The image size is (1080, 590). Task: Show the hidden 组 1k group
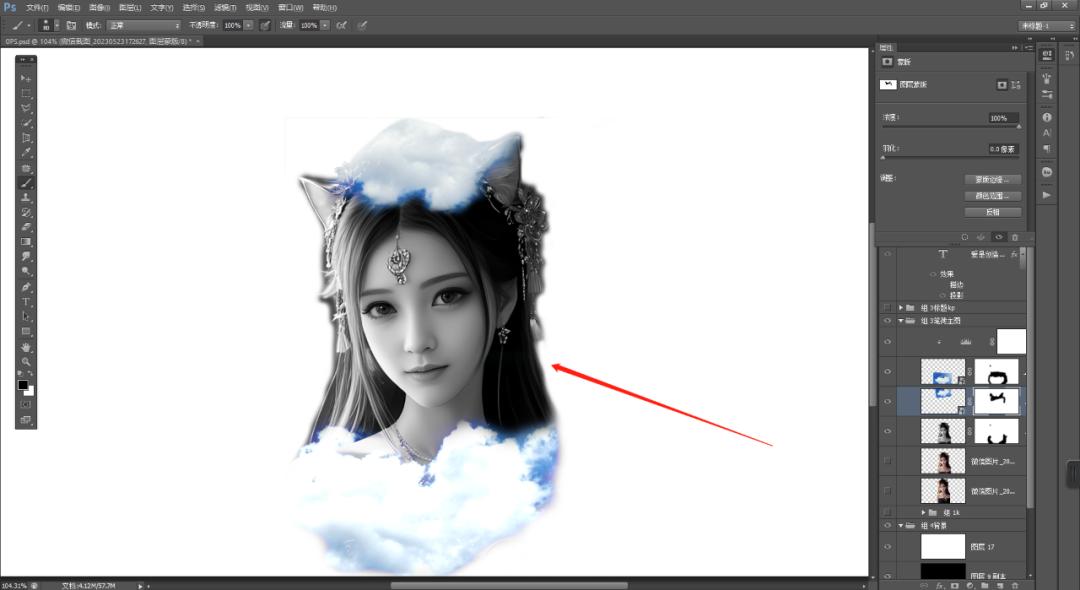tap(887, 511)
